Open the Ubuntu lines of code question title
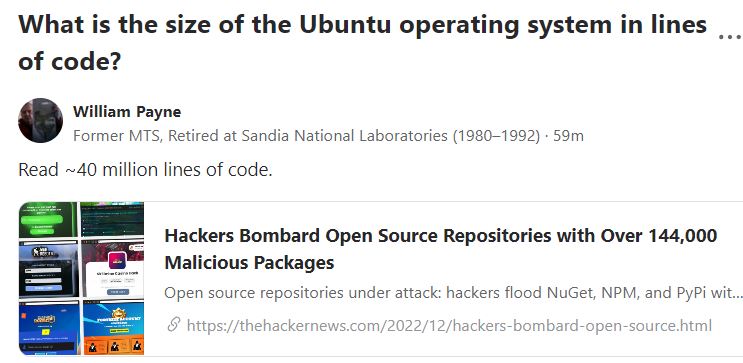The height and width of the screenshot is (363, 743). tap(362, 43)
